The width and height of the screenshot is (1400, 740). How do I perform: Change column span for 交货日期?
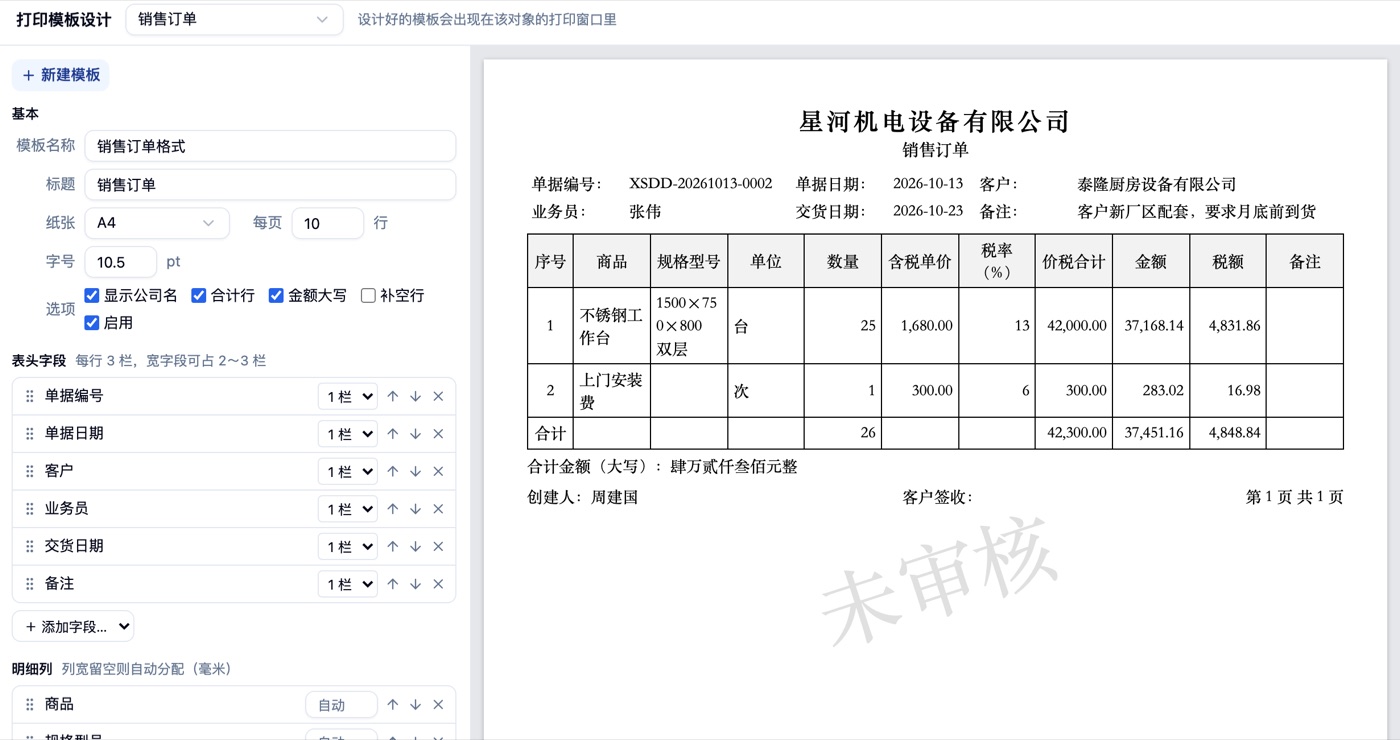click(347, 547)
